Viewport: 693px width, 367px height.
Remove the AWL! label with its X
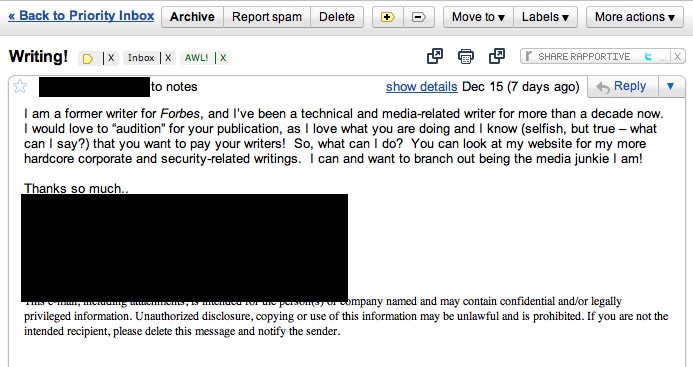point(223,58)
